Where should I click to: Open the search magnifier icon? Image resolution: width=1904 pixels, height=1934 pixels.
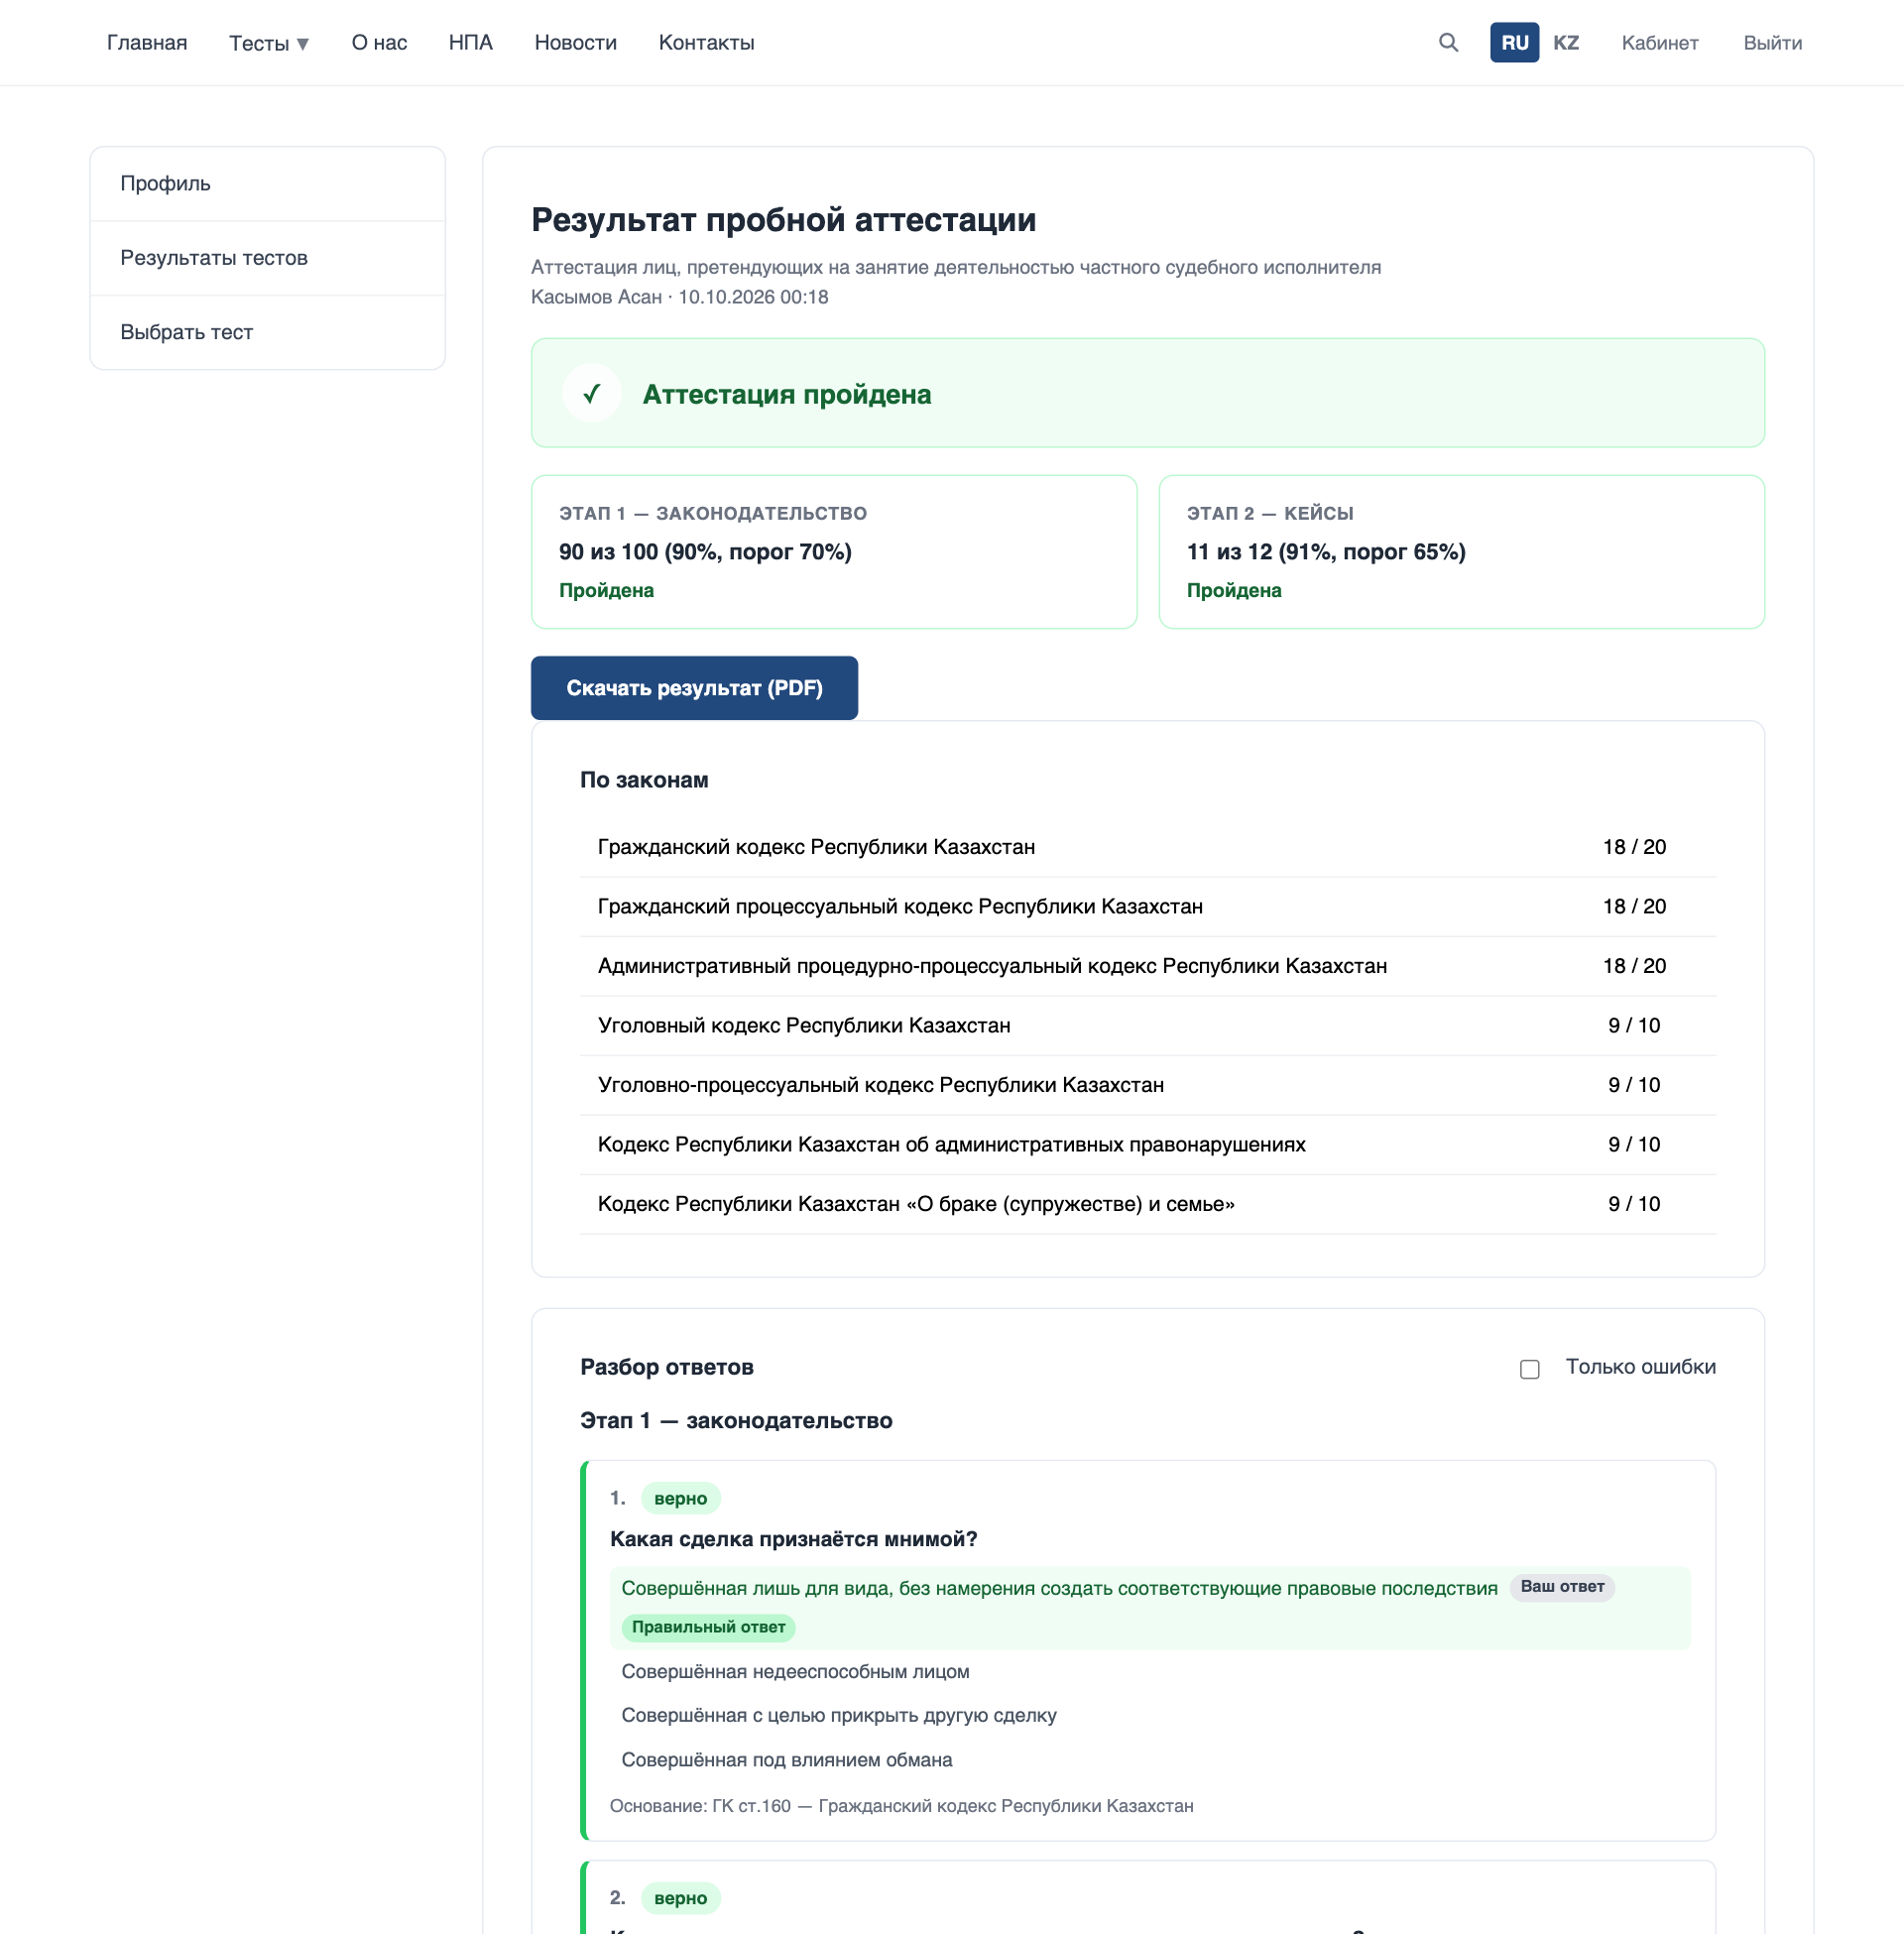[1448, 43]
